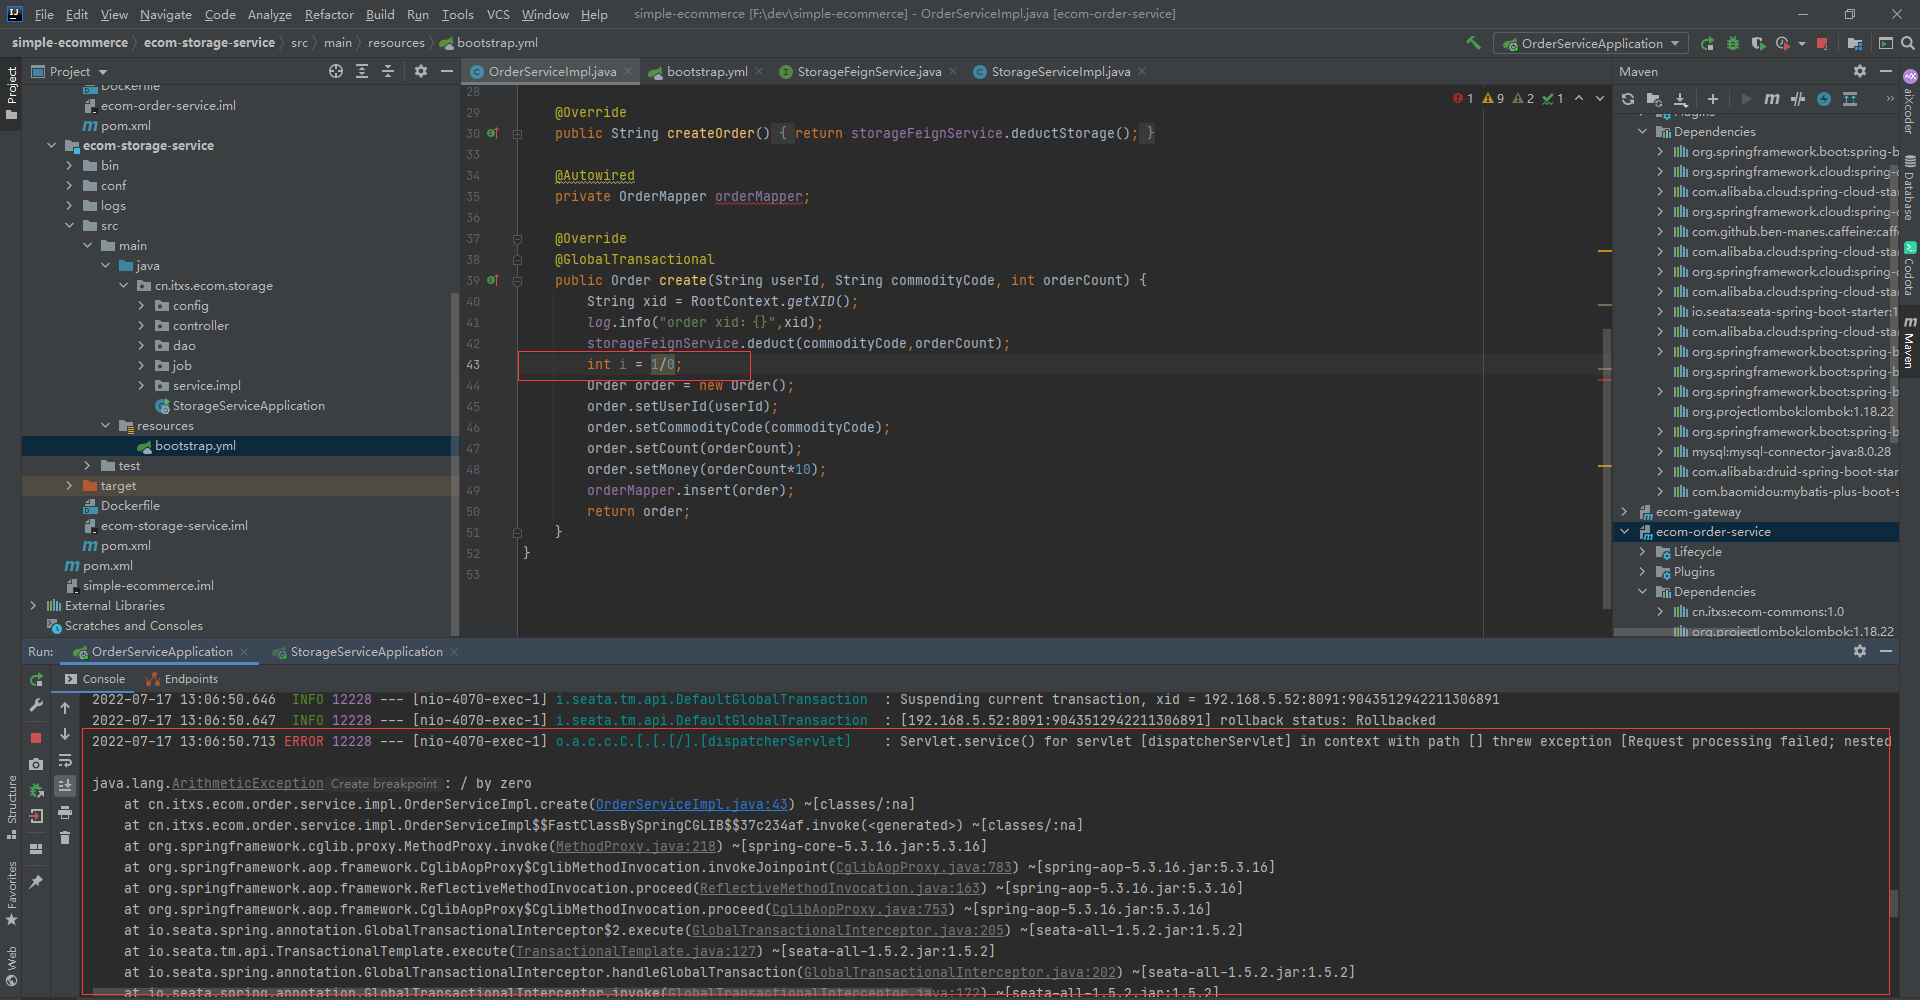The image size is (1920, 1000).
Task: Open the VCS menu
Action: 498,14
